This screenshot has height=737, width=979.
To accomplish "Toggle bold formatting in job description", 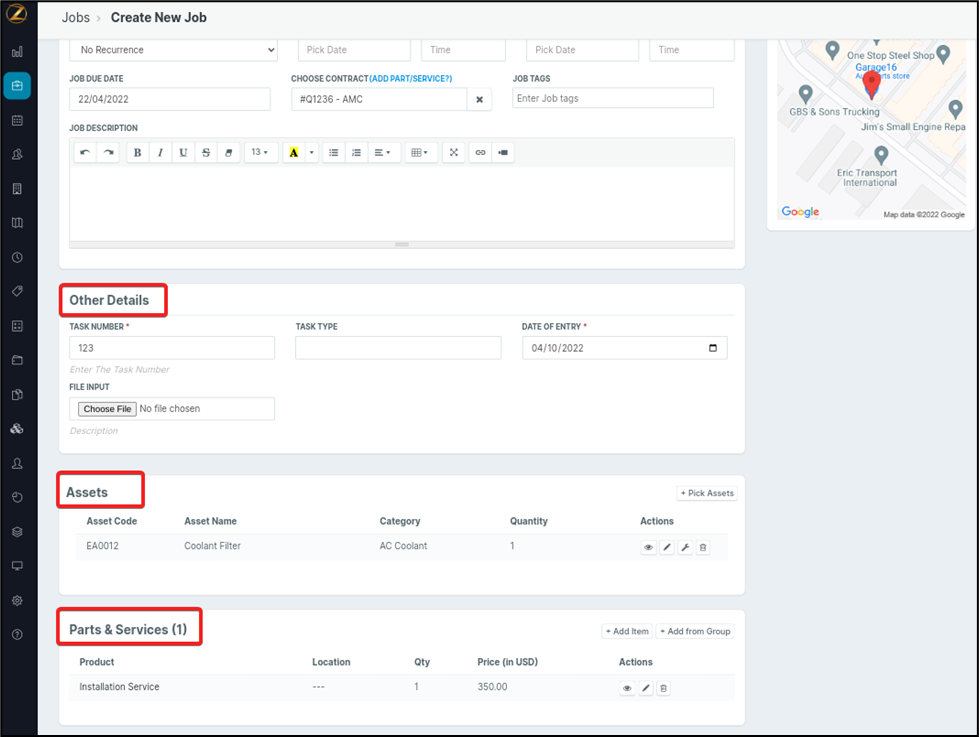I will tap(137, 153).
